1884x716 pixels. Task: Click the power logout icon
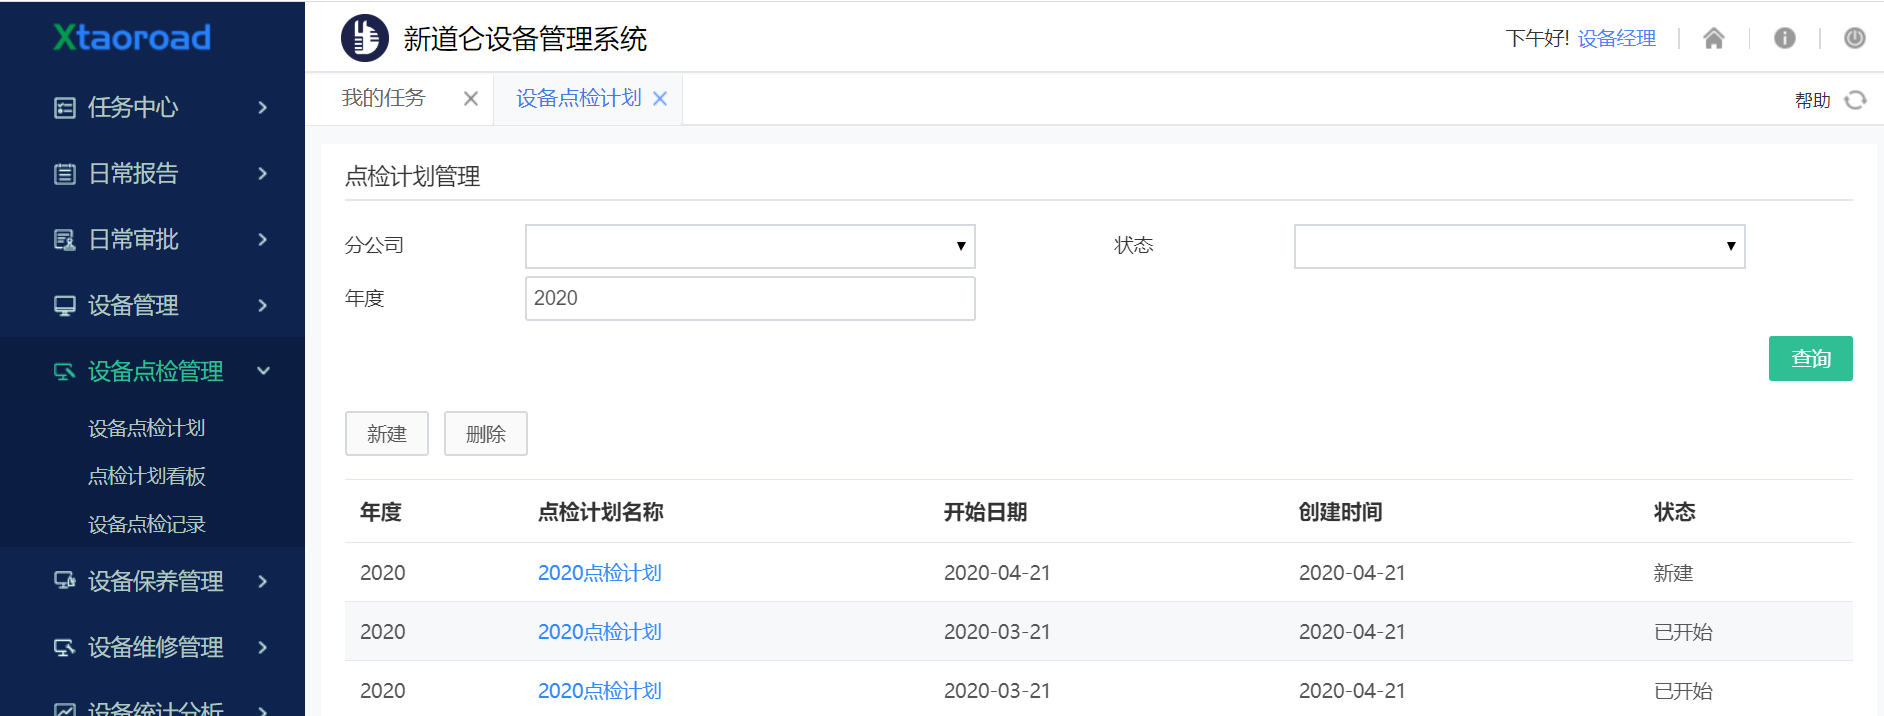[1855, 38]
